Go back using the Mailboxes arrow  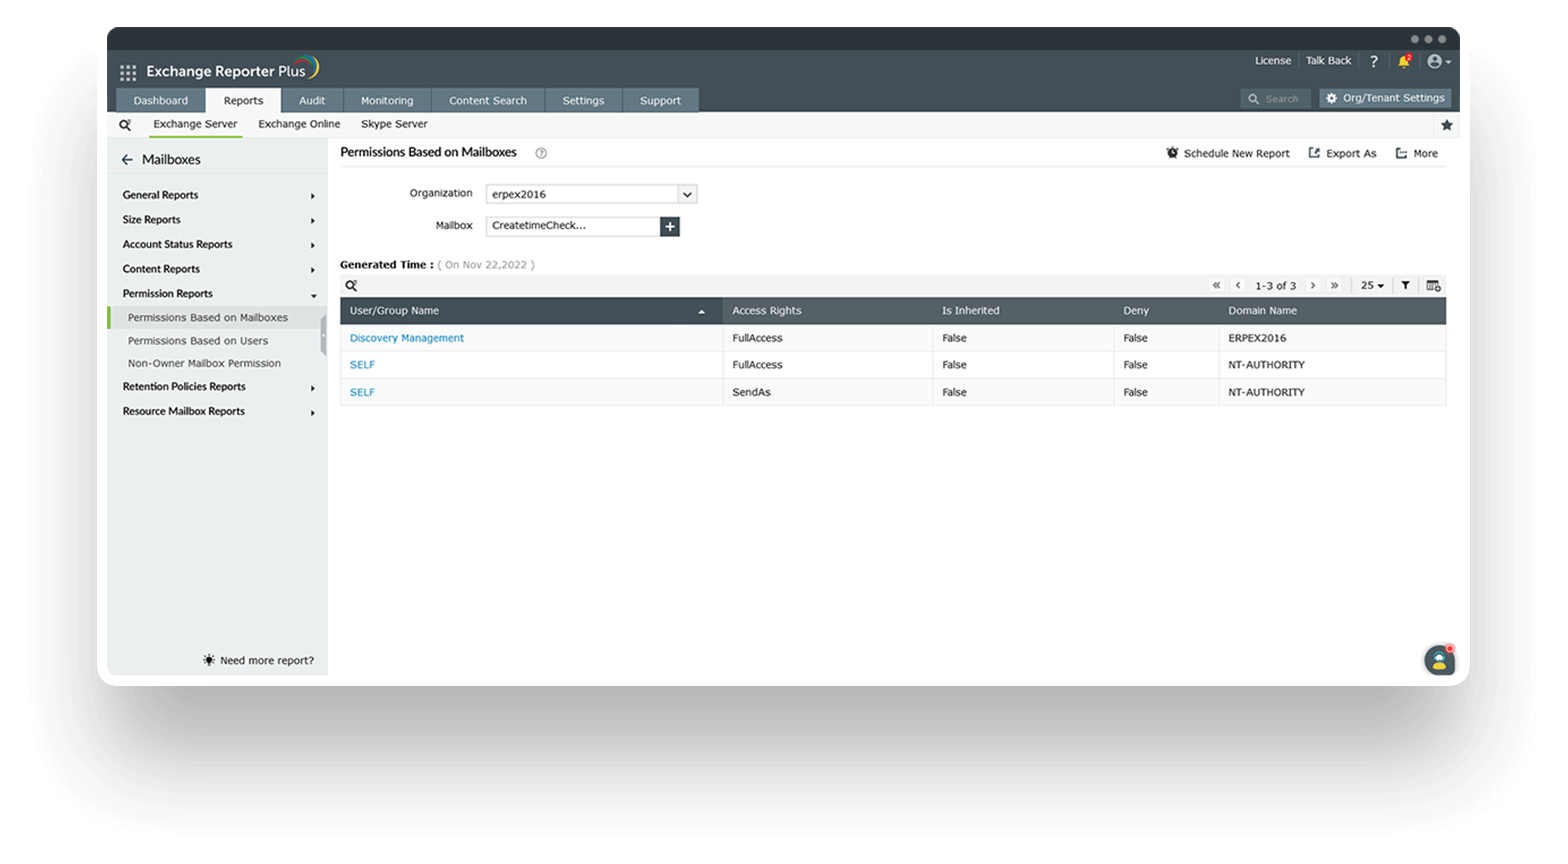127,160
